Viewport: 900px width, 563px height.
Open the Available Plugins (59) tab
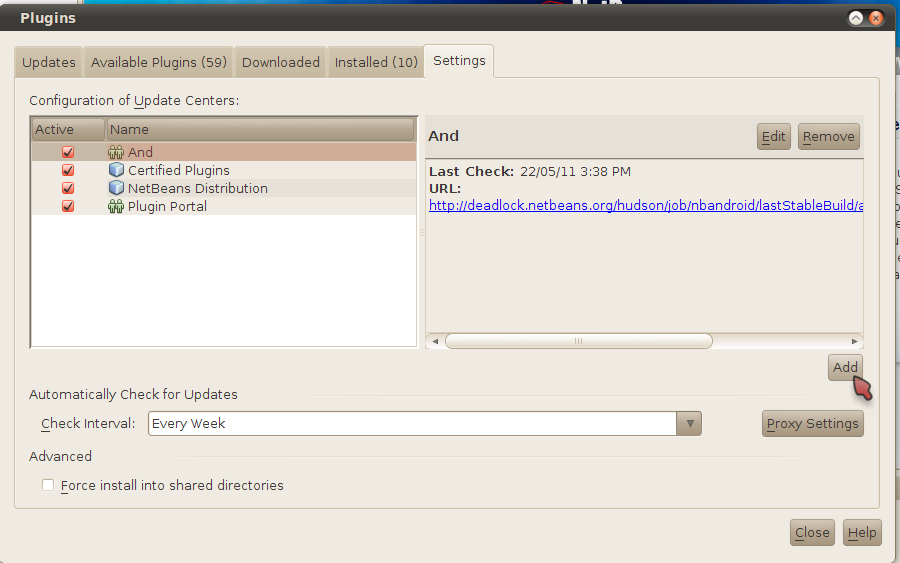coord(158,62)
